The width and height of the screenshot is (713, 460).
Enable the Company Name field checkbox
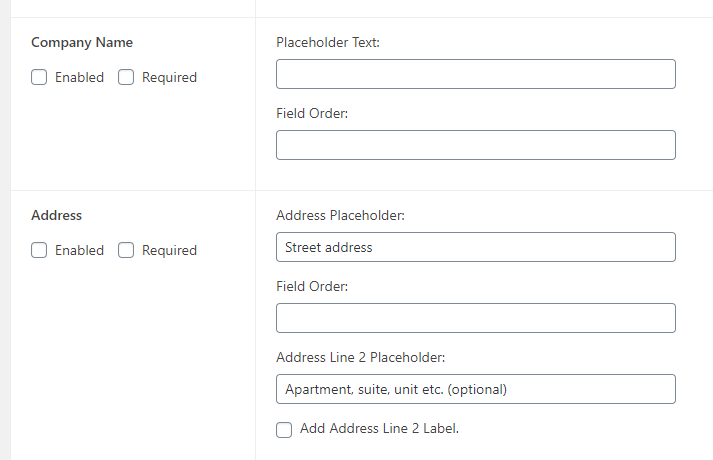tap(39, 77)
